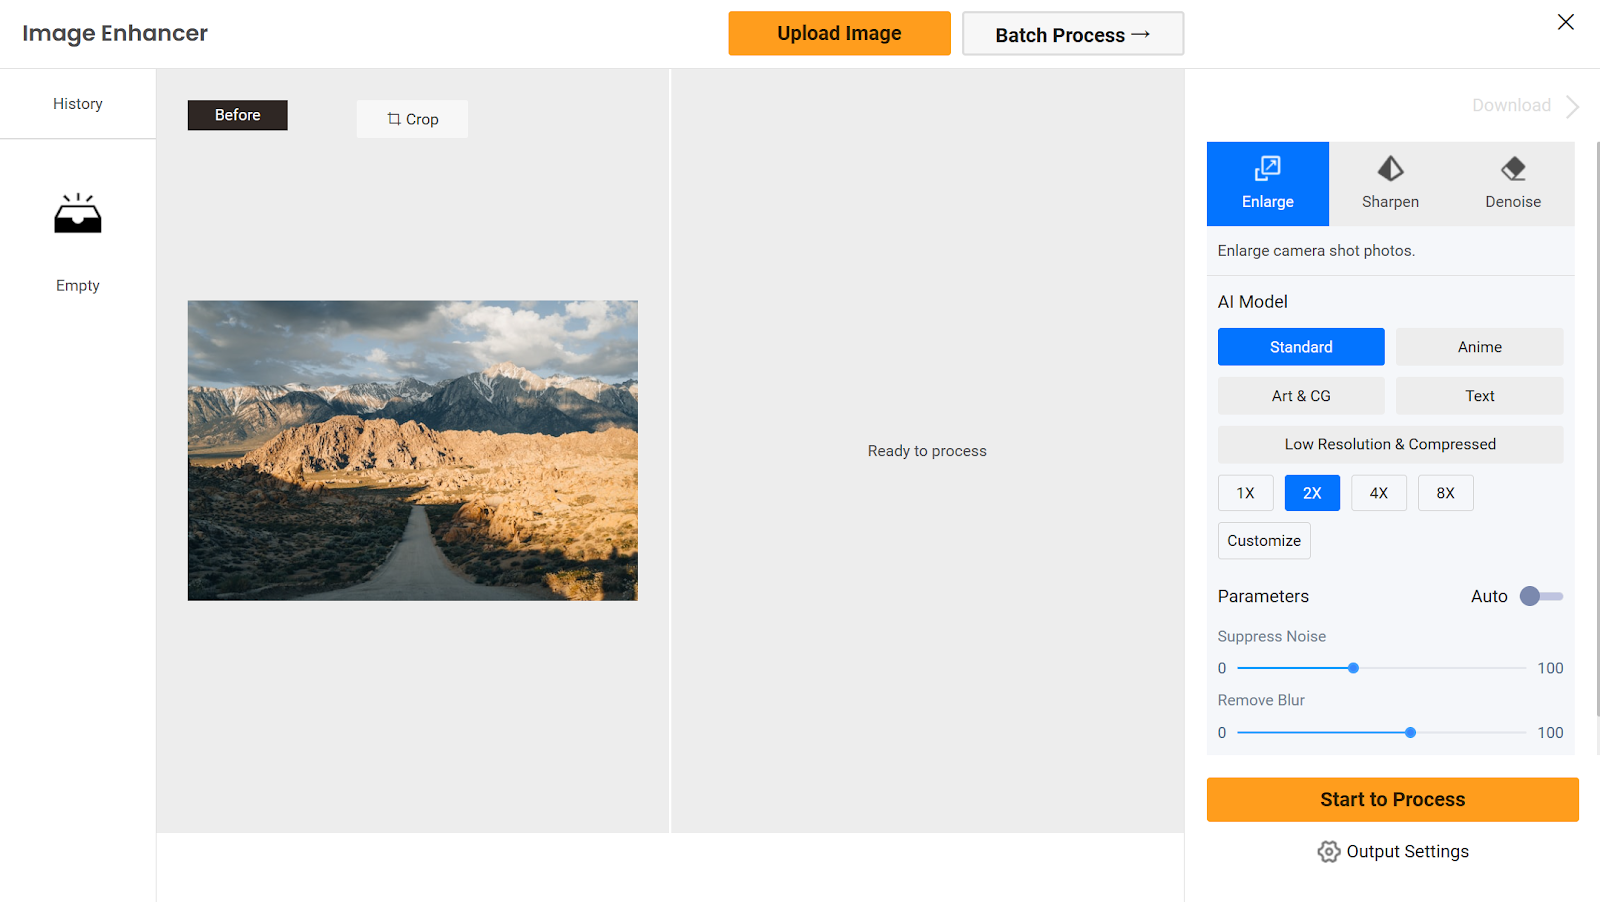The width and height of the screenshot is (1600, 902).
Task: Open Customize scale options
Action: pyautogui.click(x=1264, y=541)
